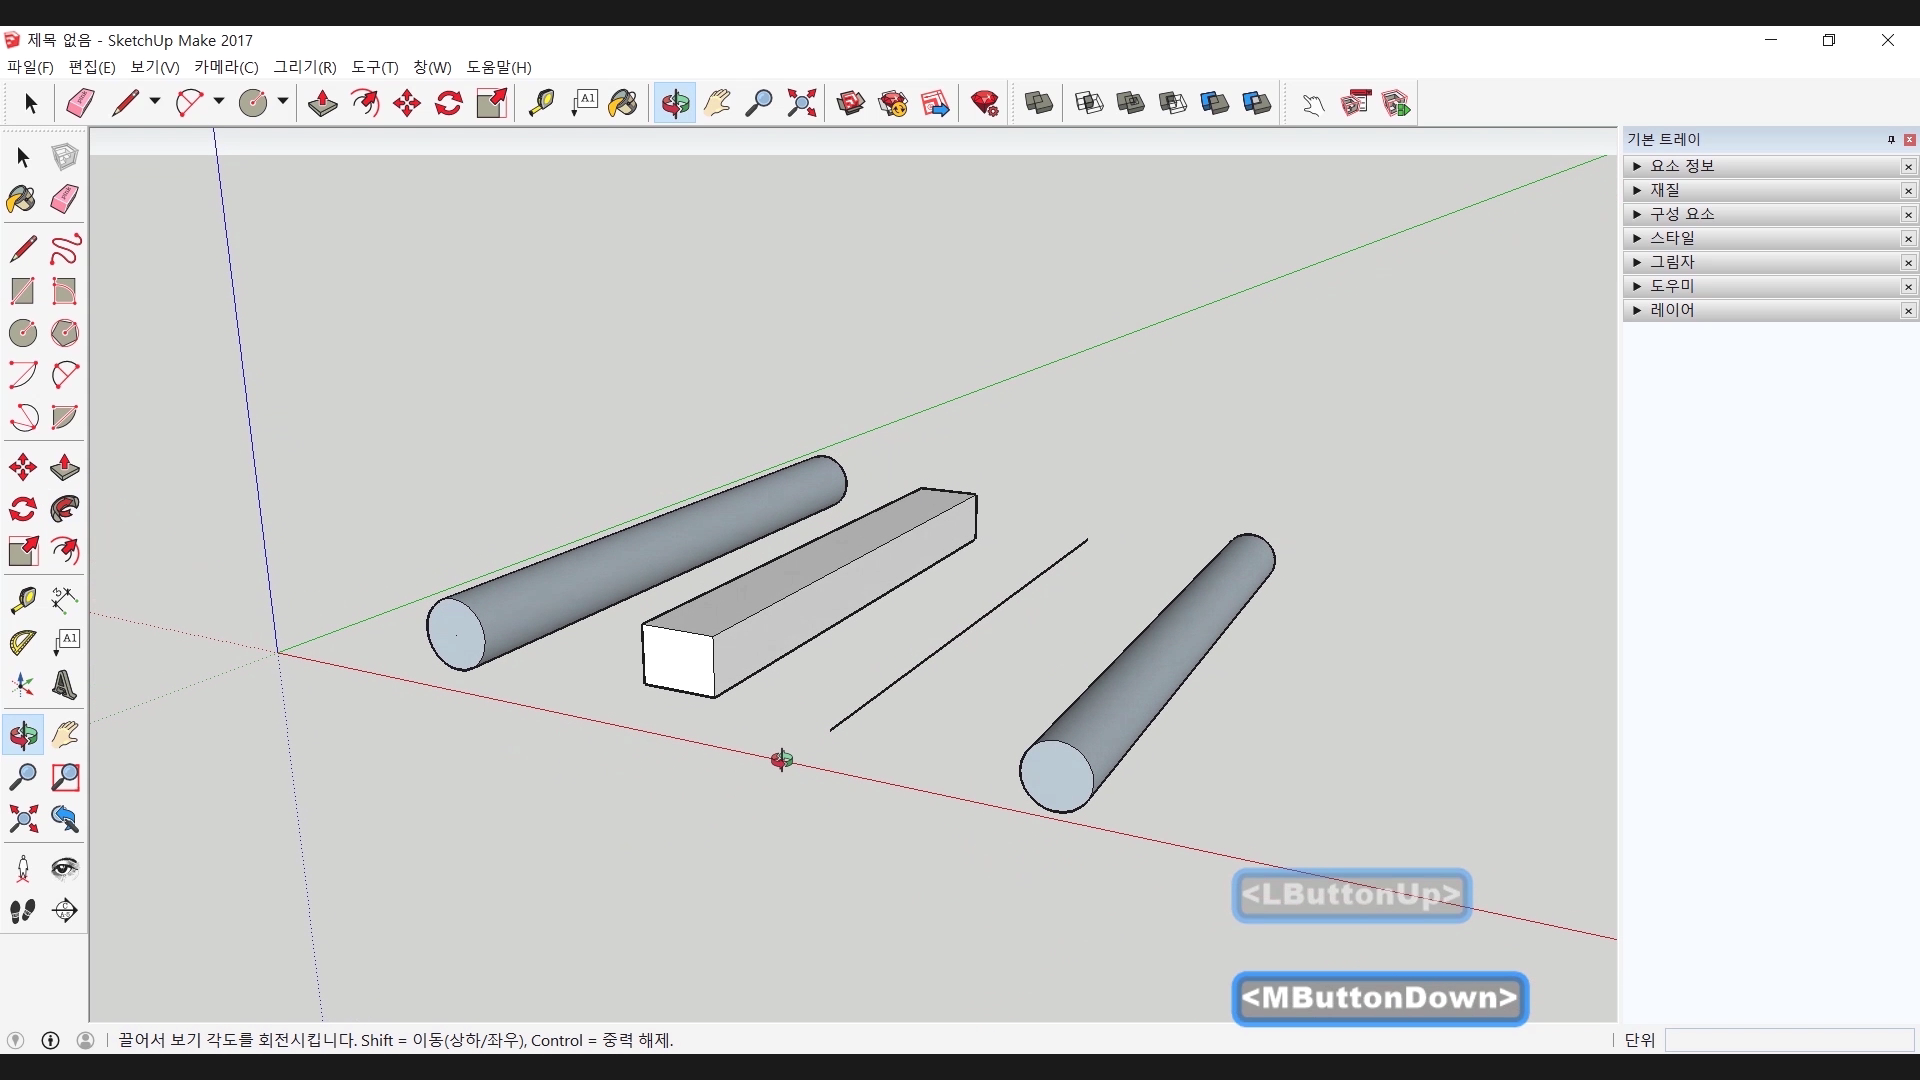Click the user sign-in icon in status bar
Image resolution: width=1920 pixels, height=1080 pixels.
[x=86, y=1040]
